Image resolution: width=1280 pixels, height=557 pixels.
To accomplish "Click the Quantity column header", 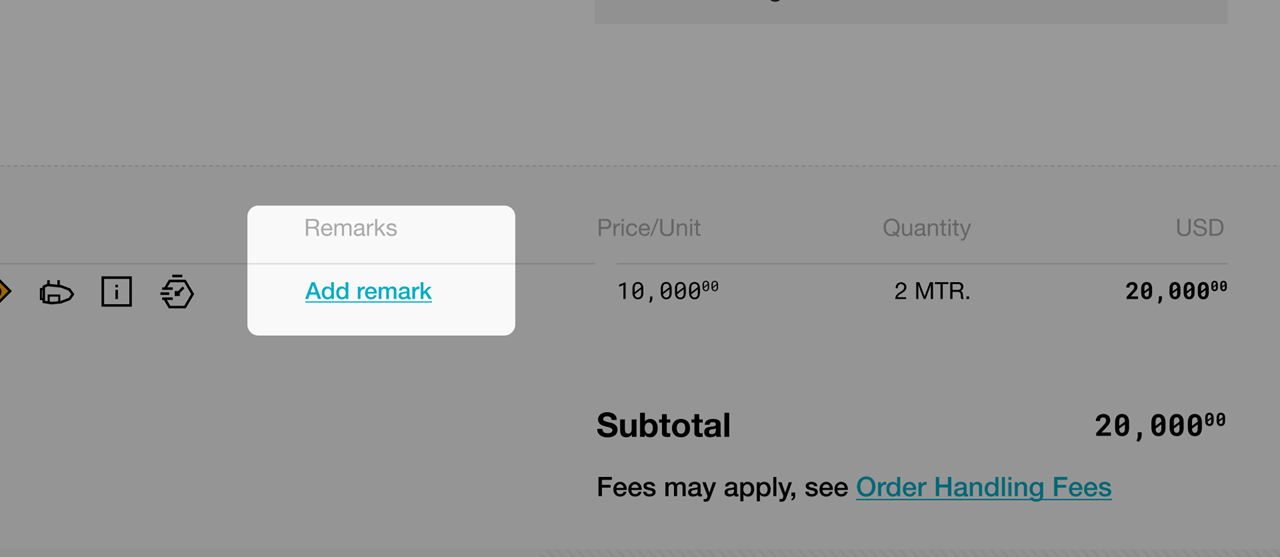I will [926, 228].
